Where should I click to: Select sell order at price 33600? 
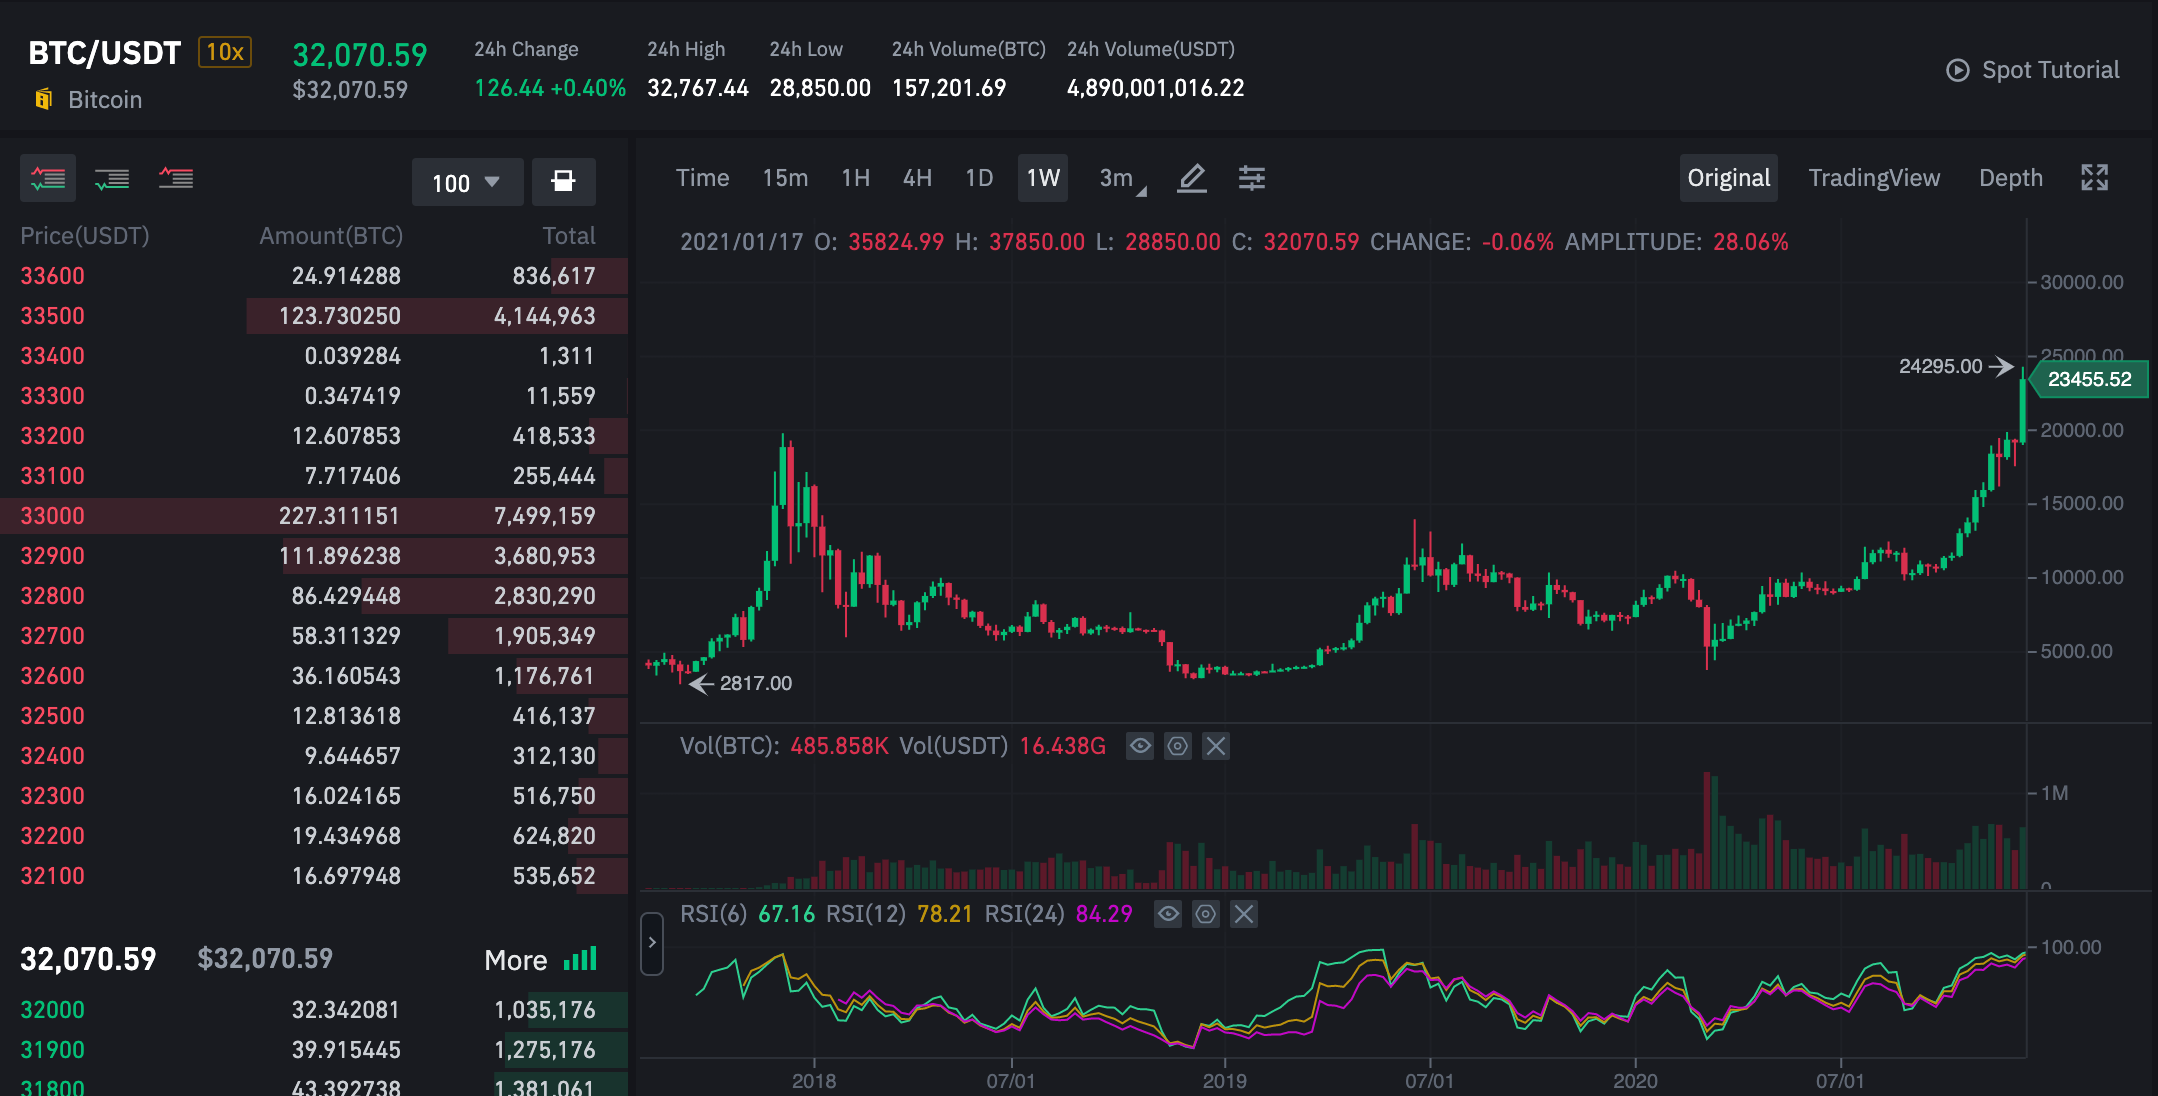pos(314,276)
